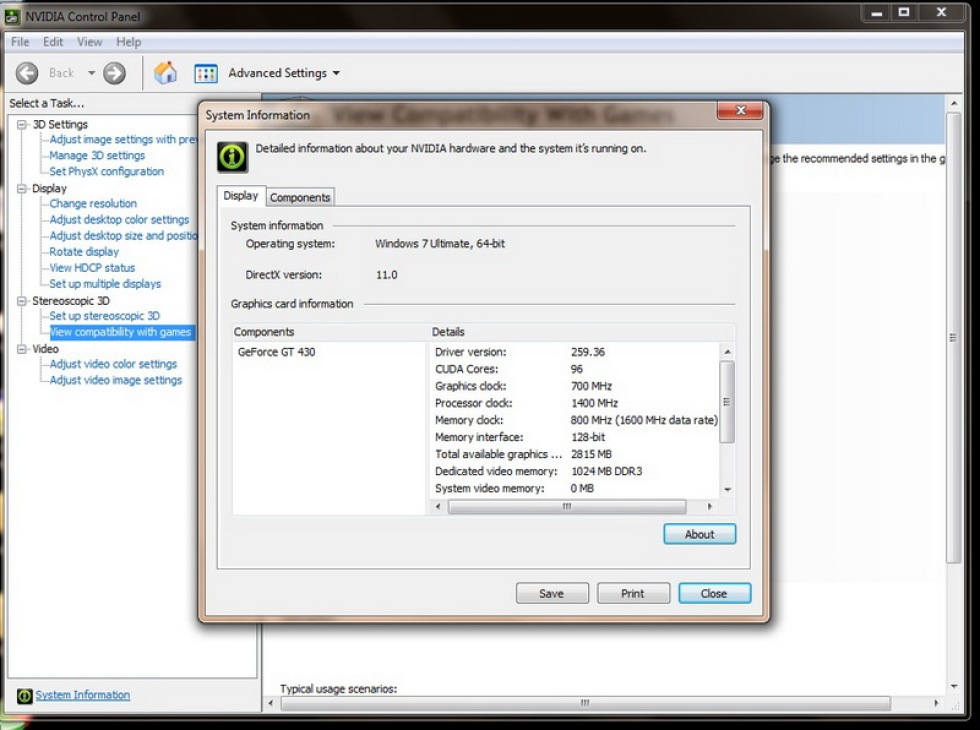Viewport: 980px width, 730px height.
Task: Click the Details list vertical scrollbar
Action: tap(727, 400)
